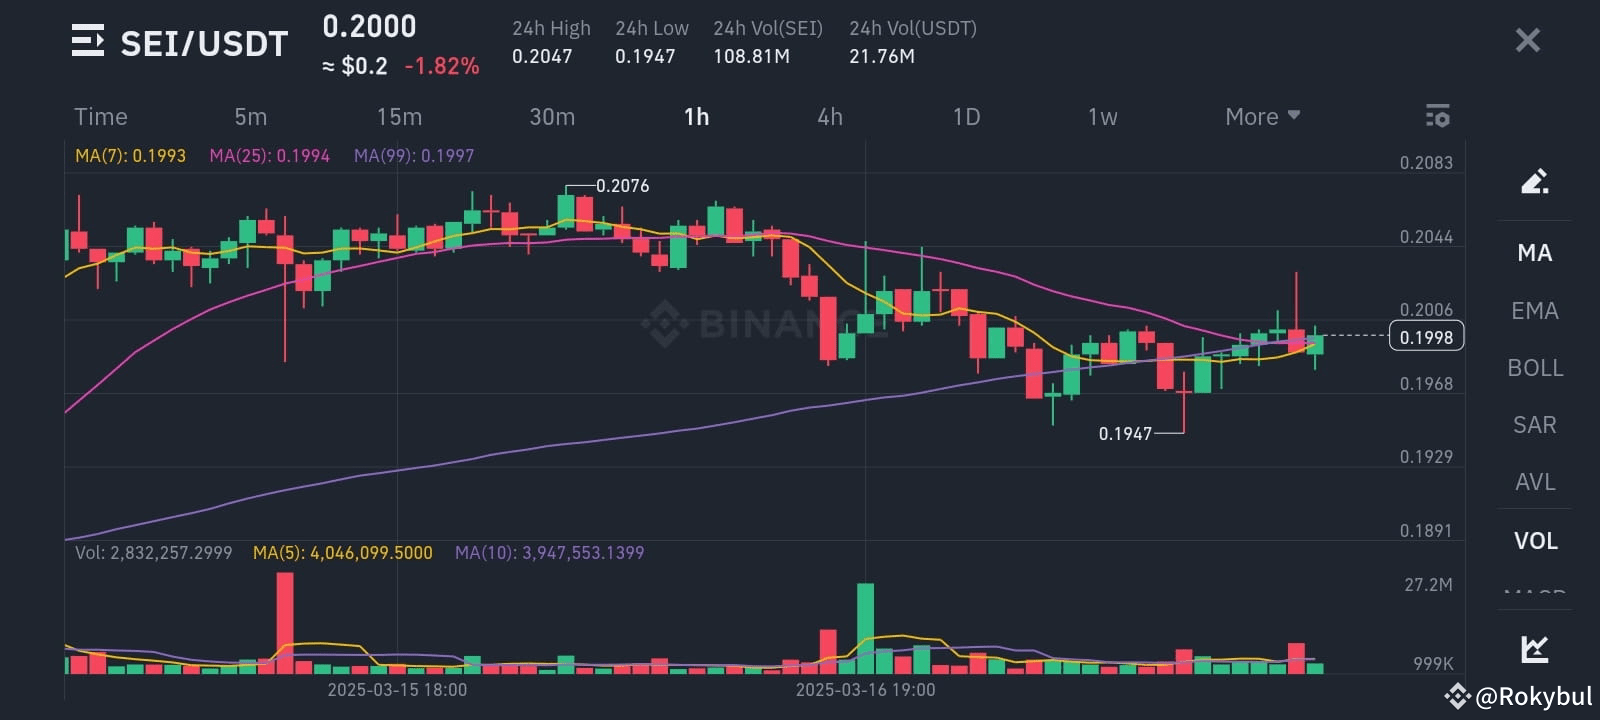Switch to the 1D timeframe tab
Image resolution: width=1600 pixels, height=720 pixels.
point(966,116)
